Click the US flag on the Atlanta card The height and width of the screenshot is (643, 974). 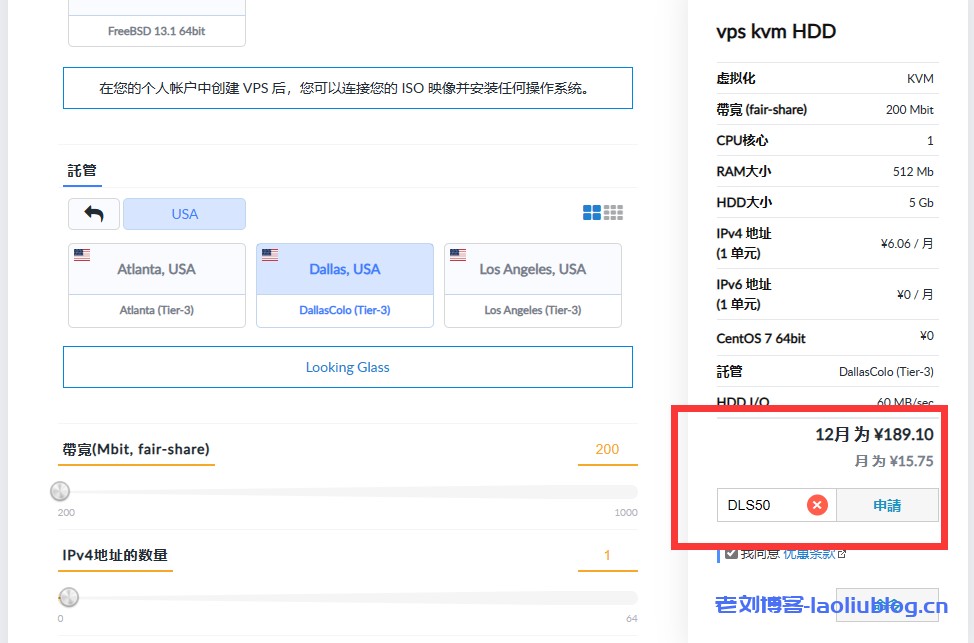tap(82, 253)
